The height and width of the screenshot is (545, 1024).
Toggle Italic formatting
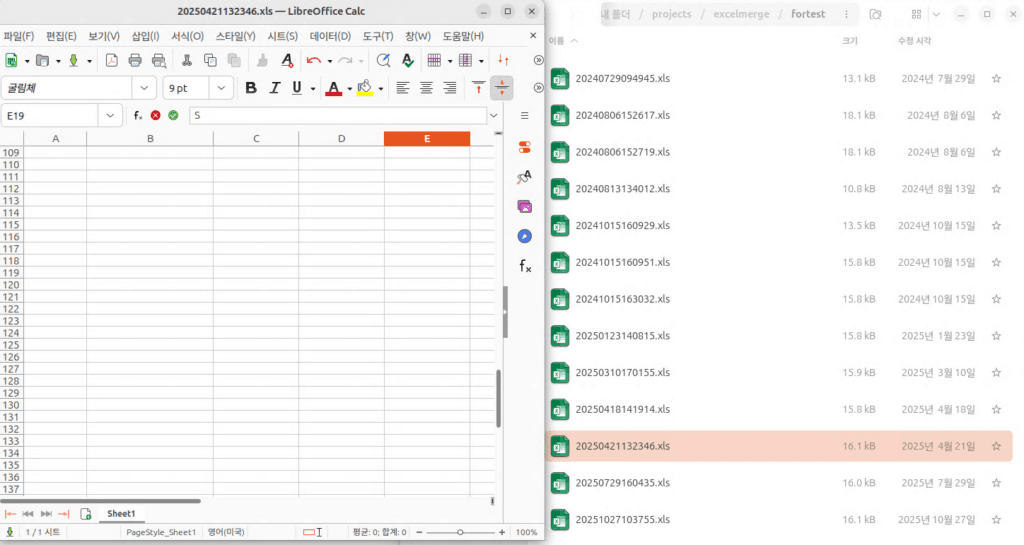coord(274,88)
